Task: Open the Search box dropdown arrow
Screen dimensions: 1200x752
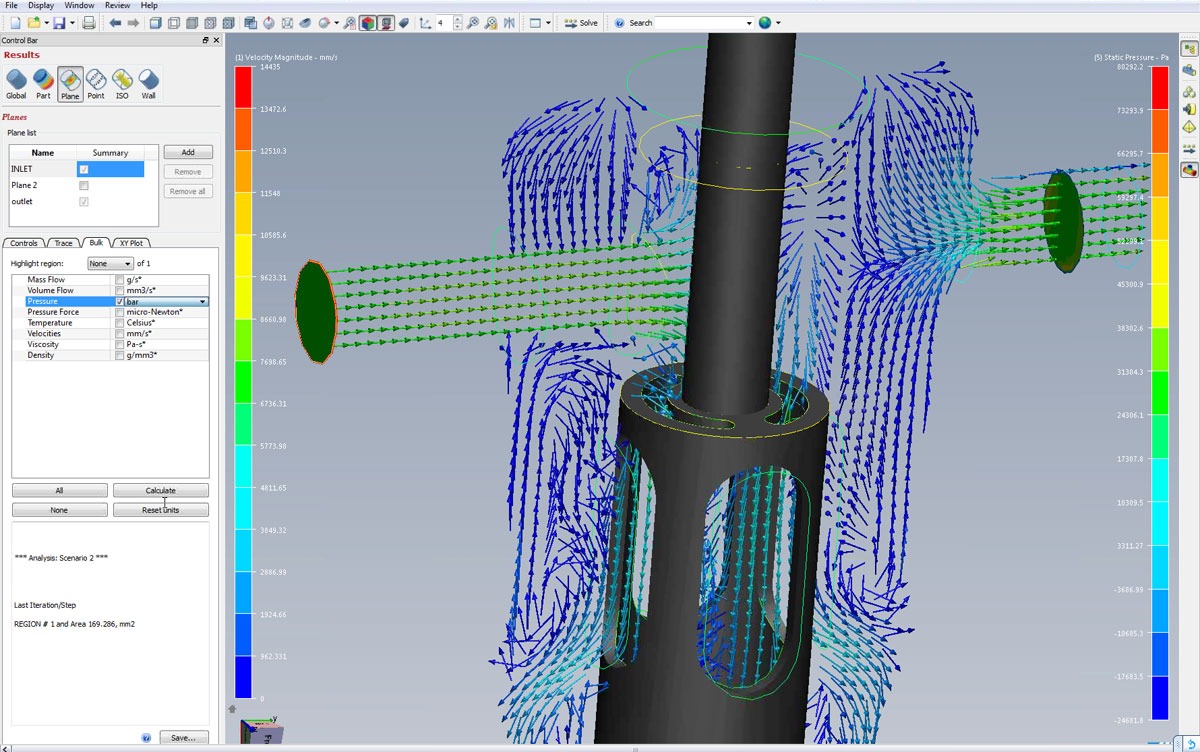Action: pos(749,22)
